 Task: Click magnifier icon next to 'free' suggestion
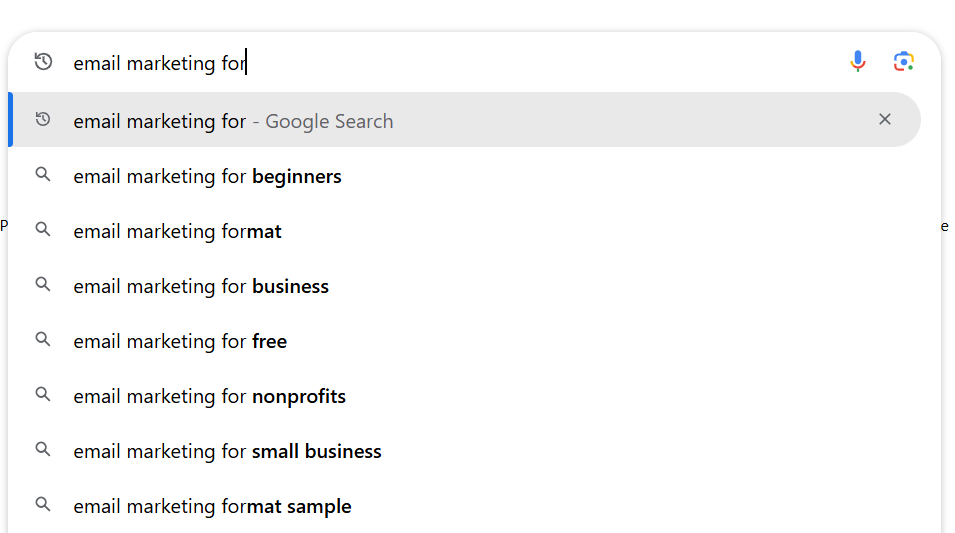43,340
